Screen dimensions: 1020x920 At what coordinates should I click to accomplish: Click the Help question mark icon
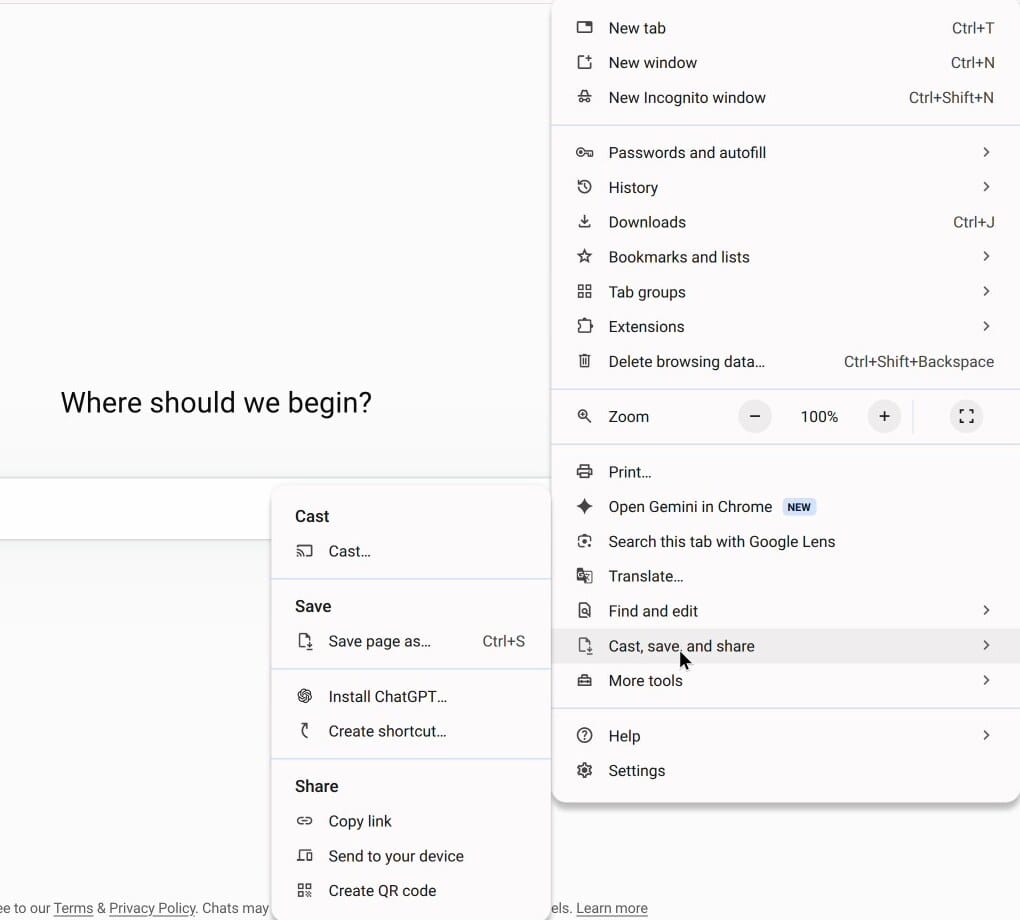[584, 735]
